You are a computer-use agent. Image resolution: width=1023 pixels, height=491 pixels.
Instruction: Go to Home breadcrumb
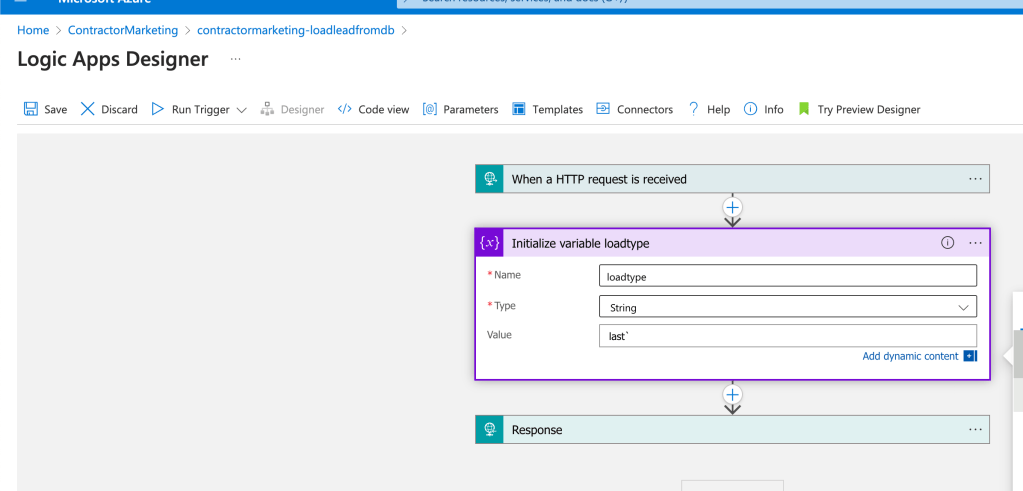33,30
